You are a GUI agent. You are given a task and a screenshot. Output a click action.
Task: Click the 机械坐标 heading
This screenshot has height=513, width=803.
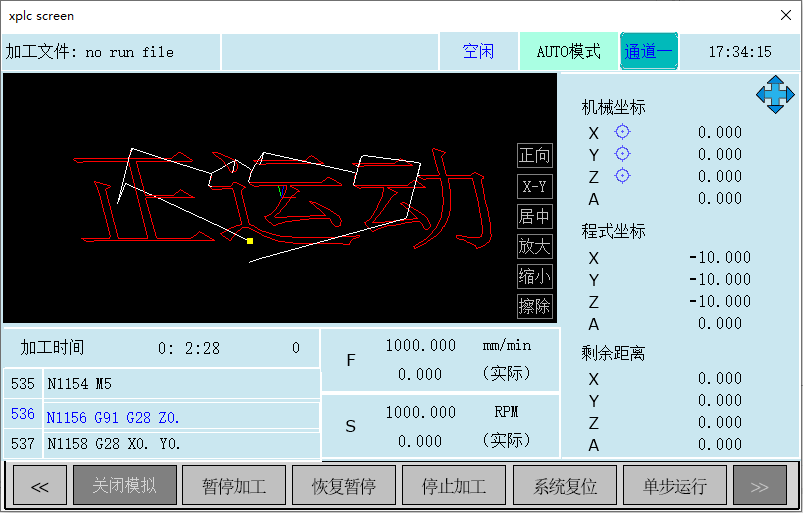point(613,108)
